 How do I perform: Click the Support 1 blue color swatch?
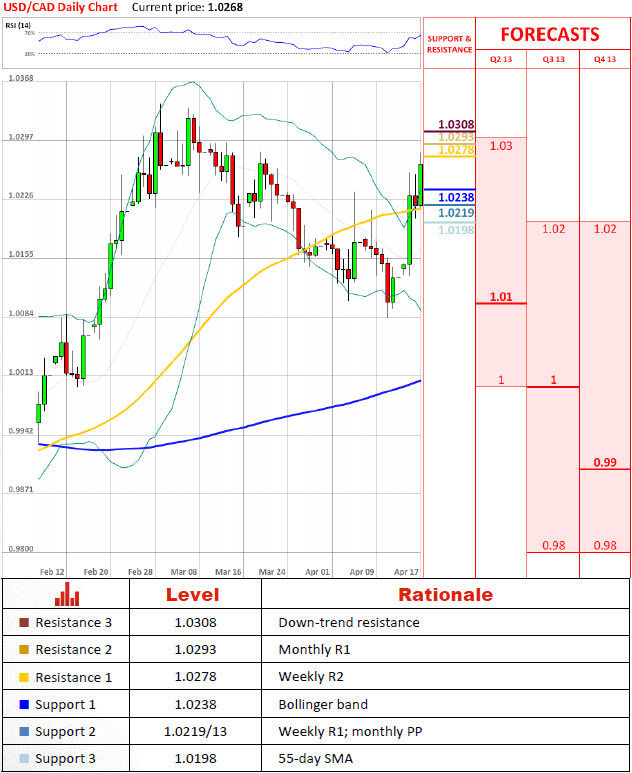pos(24,704)
